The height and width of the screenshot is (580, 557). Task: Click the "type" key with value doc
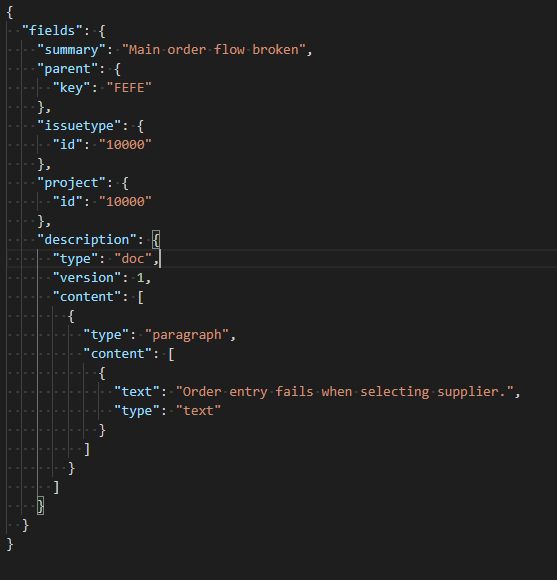[x=75, y=259]
